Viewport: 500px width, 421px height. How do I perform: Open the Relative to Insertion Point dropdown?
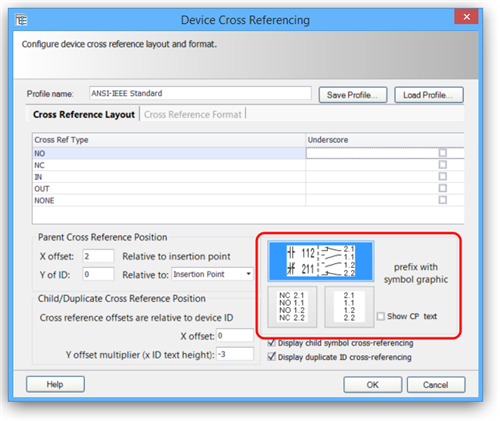[x=212, y=274]
